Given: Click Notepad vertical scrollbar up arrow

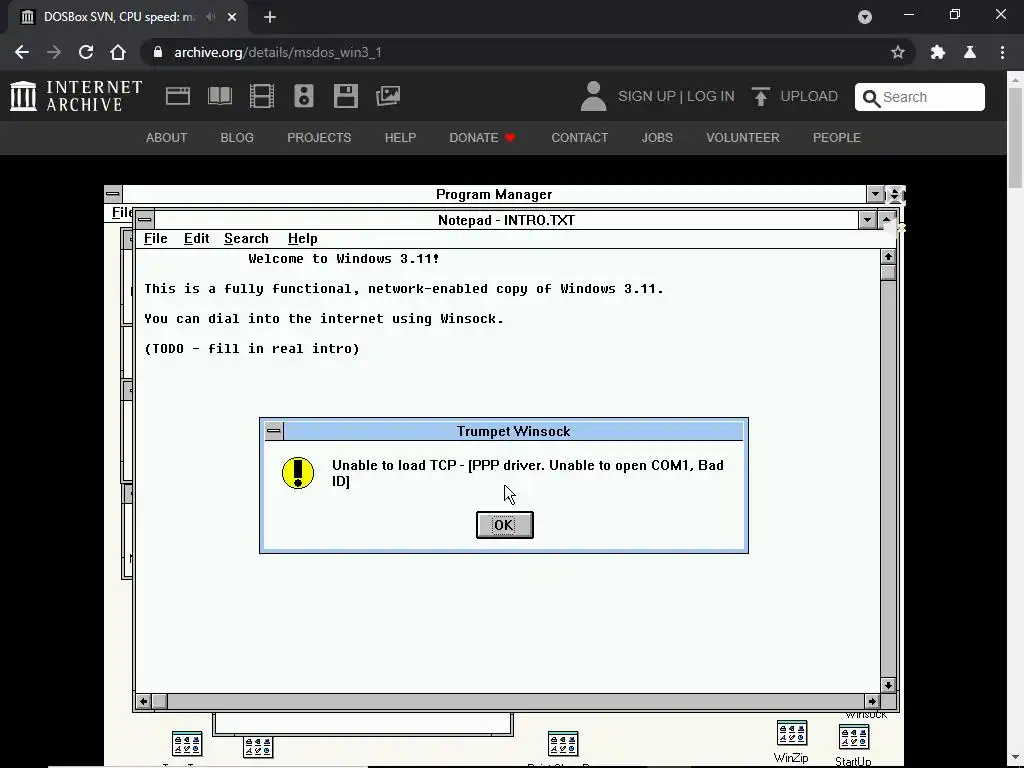Looking at the screenshot, I should coord(888,257).
